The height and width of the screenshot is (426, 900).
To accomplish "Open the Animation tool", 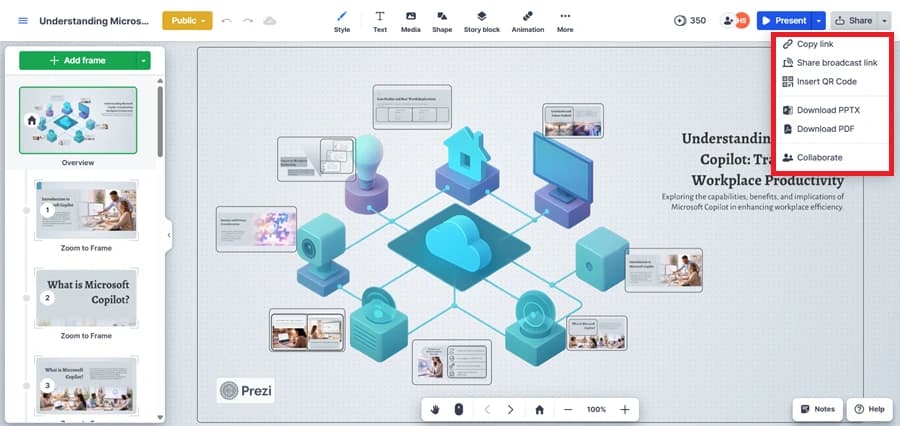I will click(x=527, y=21).
